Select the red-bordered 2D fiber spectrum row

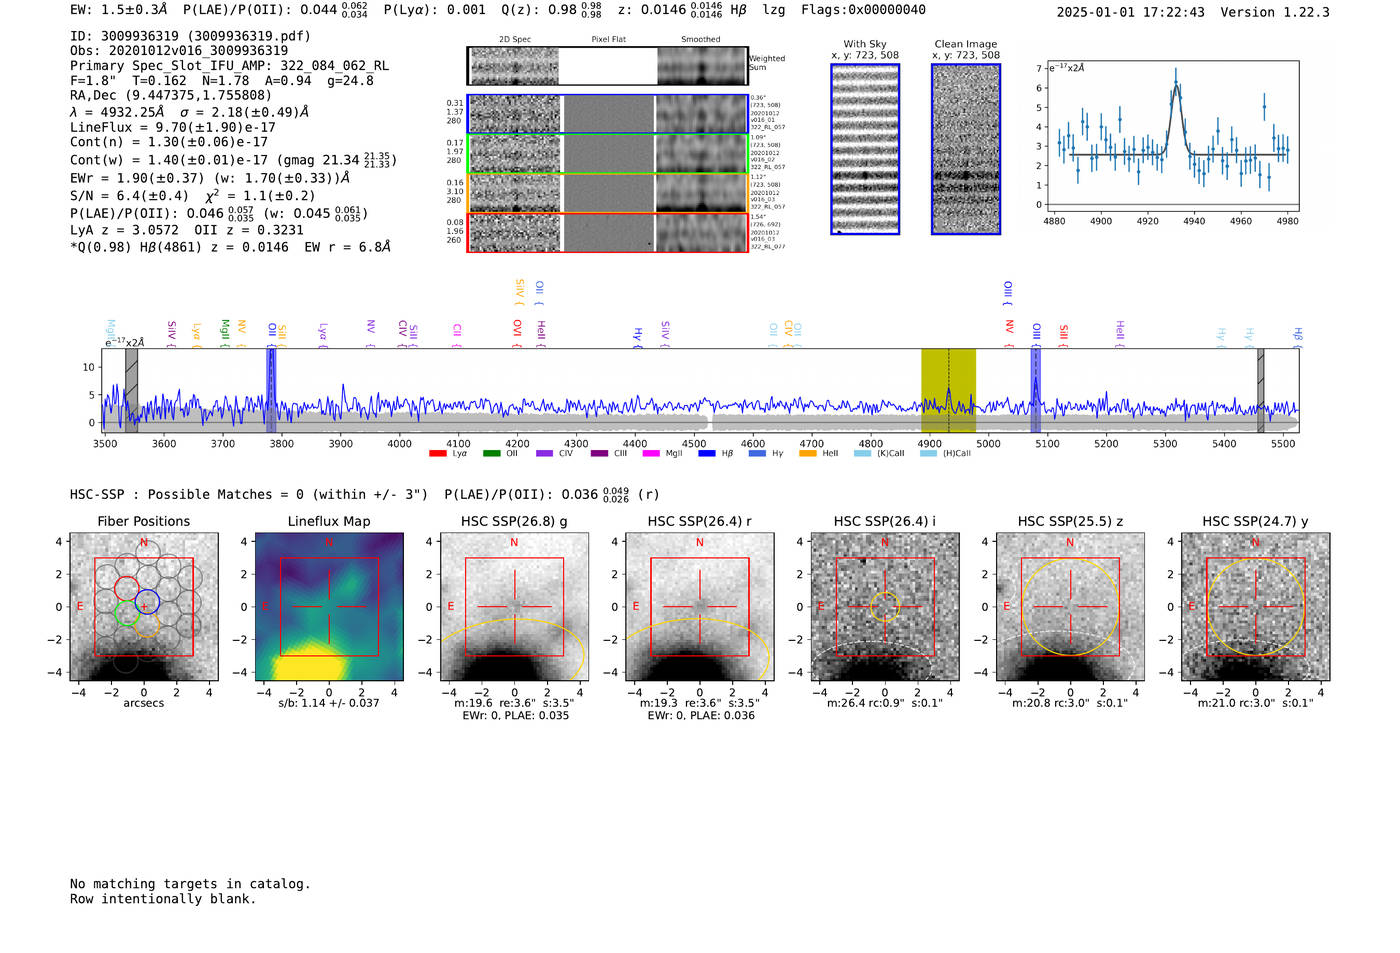click(x=607, y=232)
